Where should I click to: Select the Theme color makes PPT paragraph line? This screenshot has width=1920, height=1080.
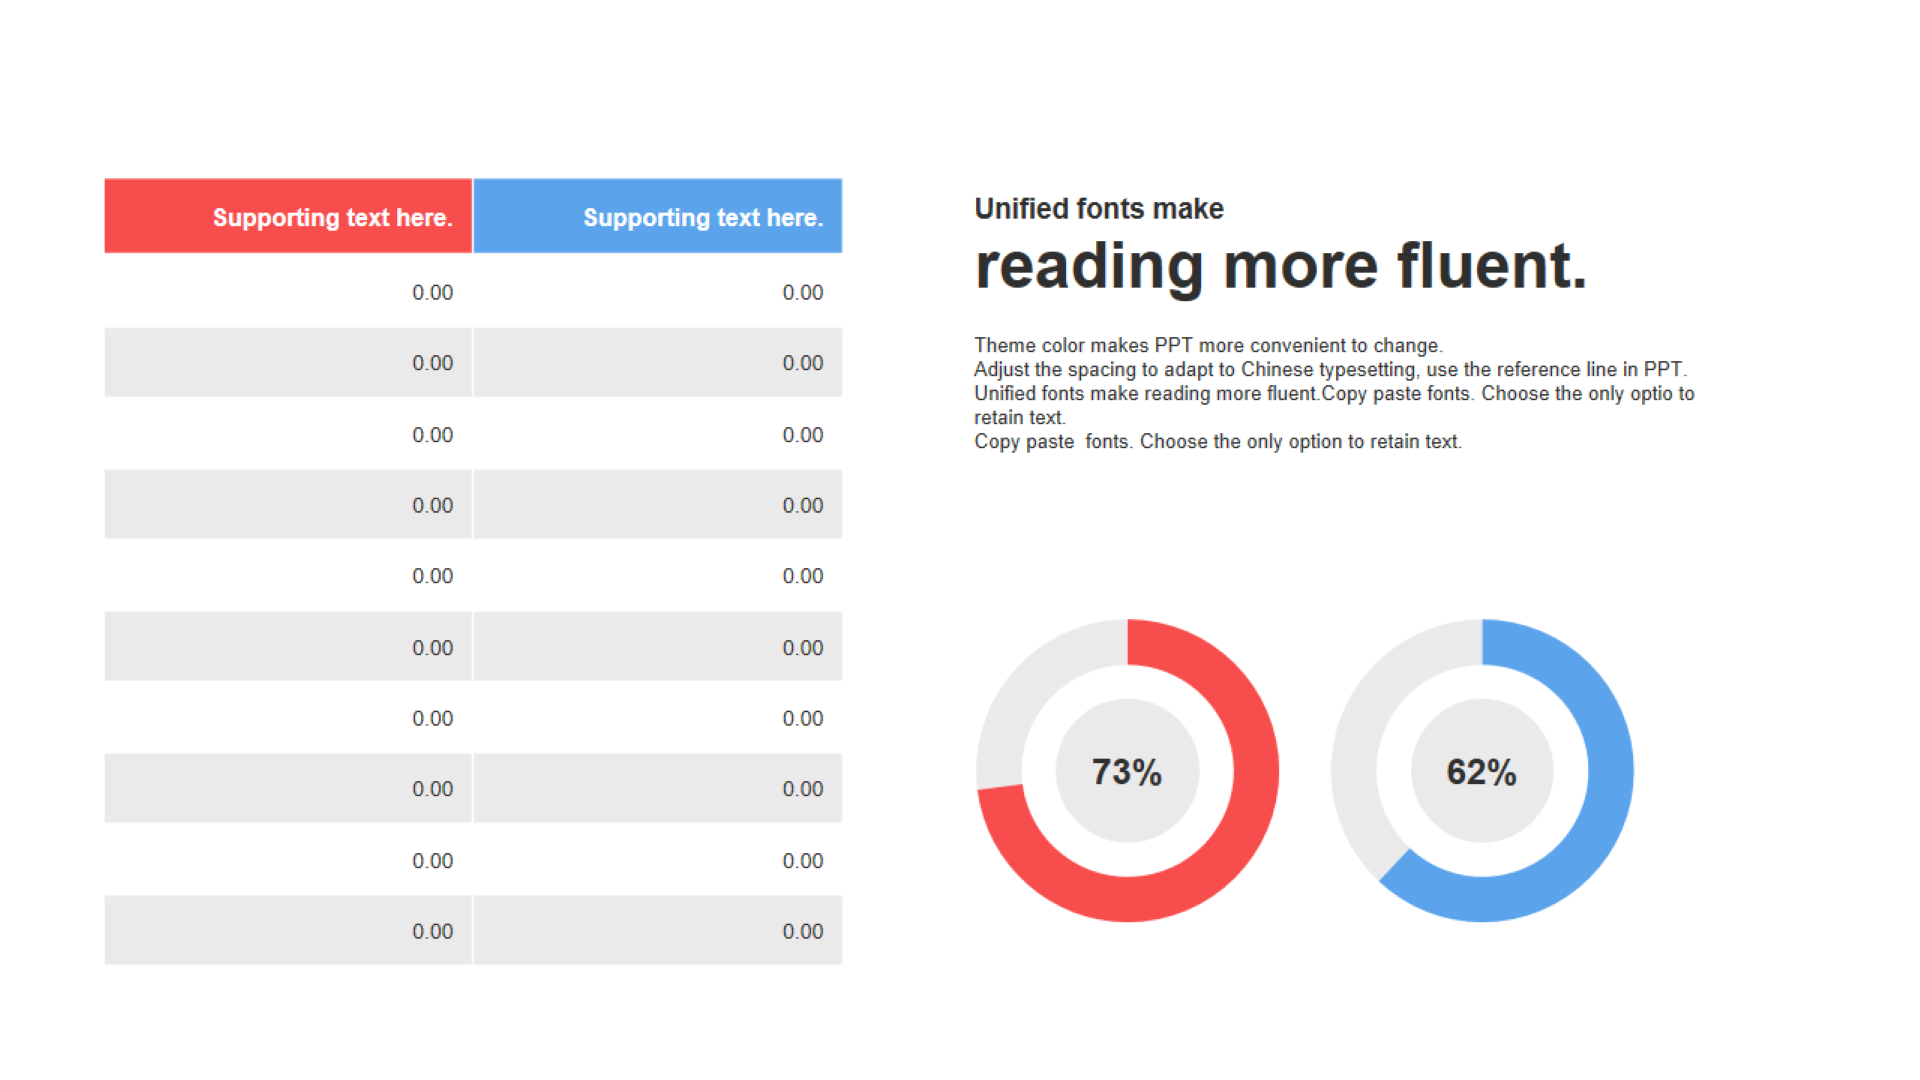tap(1208, 345)
